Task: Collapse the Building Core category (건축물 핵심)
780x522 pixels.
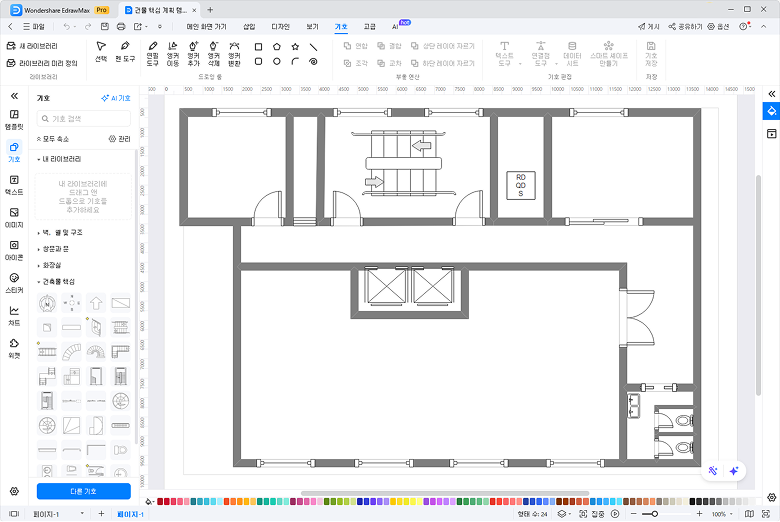Action: [x=56, y=282]
